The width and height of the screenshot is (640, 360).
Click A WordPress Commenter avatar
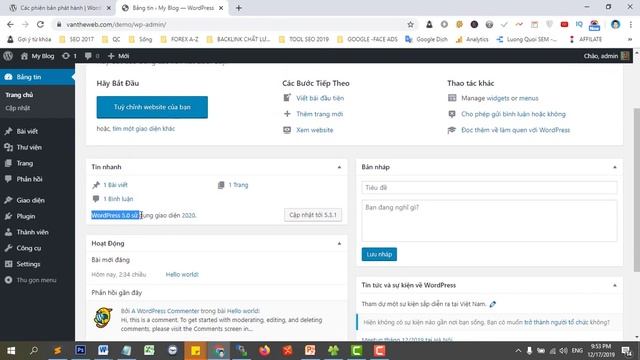click(103, 318)
